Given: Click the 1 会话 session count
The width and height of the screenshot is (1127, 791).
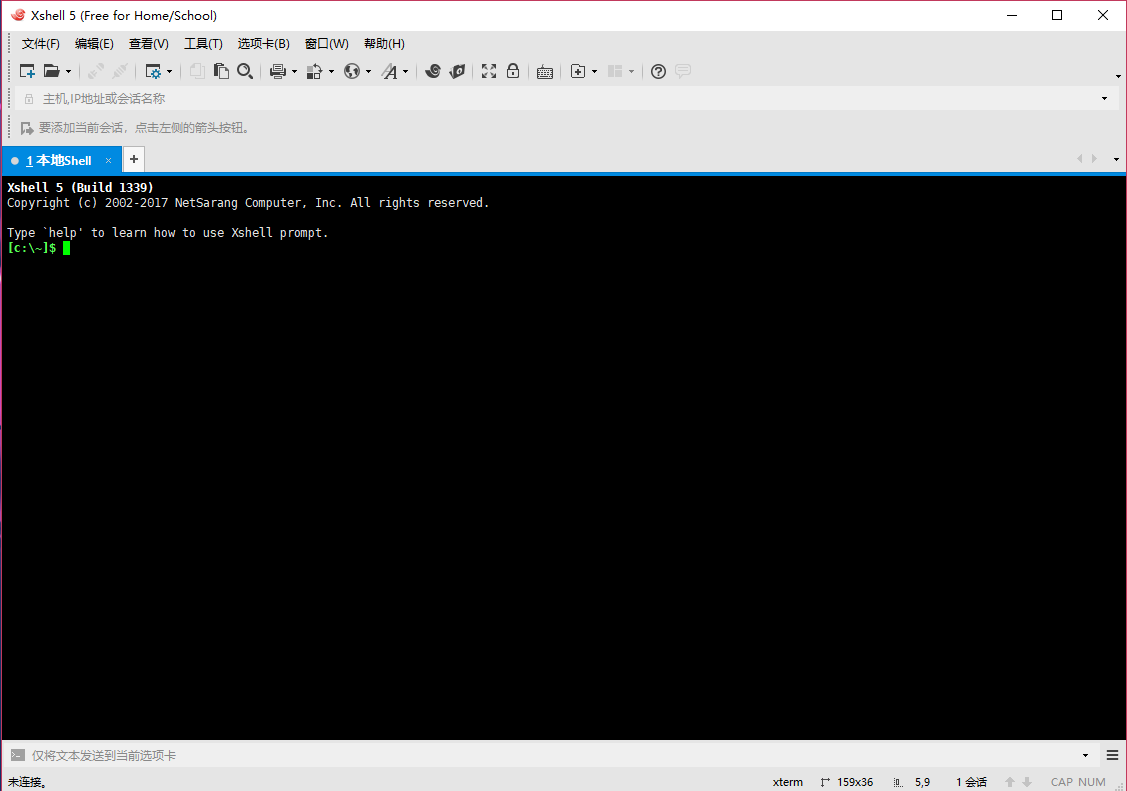Looking at the screenshot, I should pyautogui.click(x=971, y=782).
